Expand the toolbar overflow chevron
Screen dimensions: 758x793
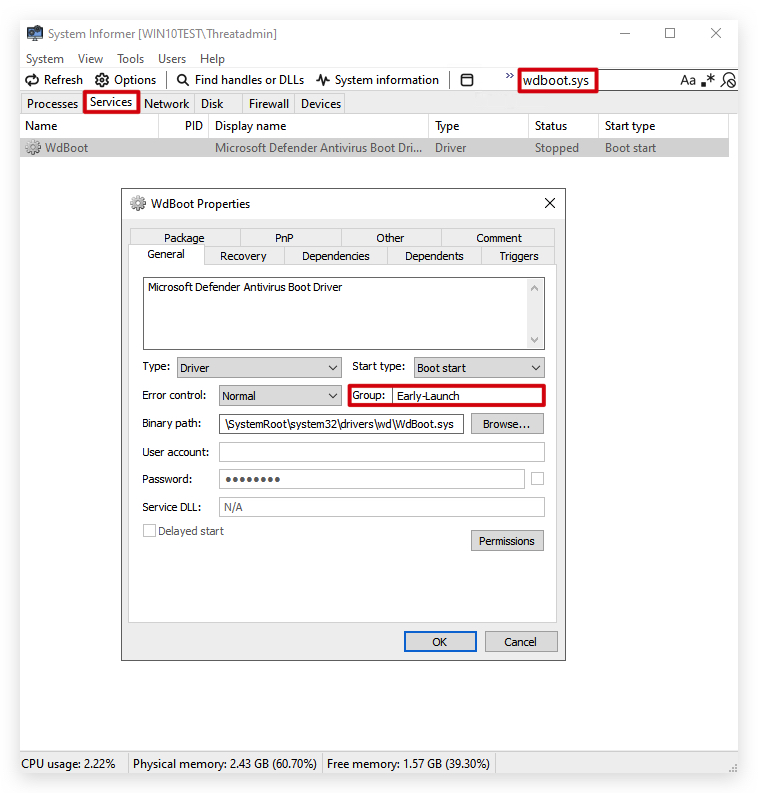(509, 76)
